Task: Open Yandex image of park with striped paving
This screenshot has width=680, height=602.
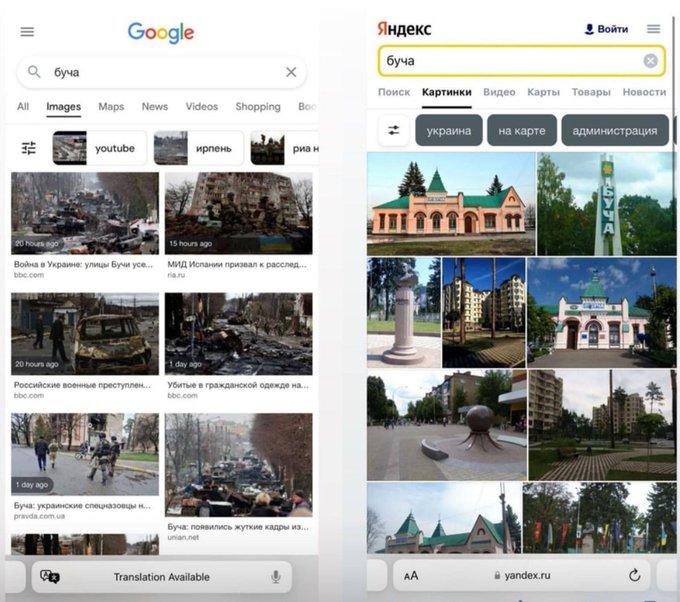Action: point(602,425)
